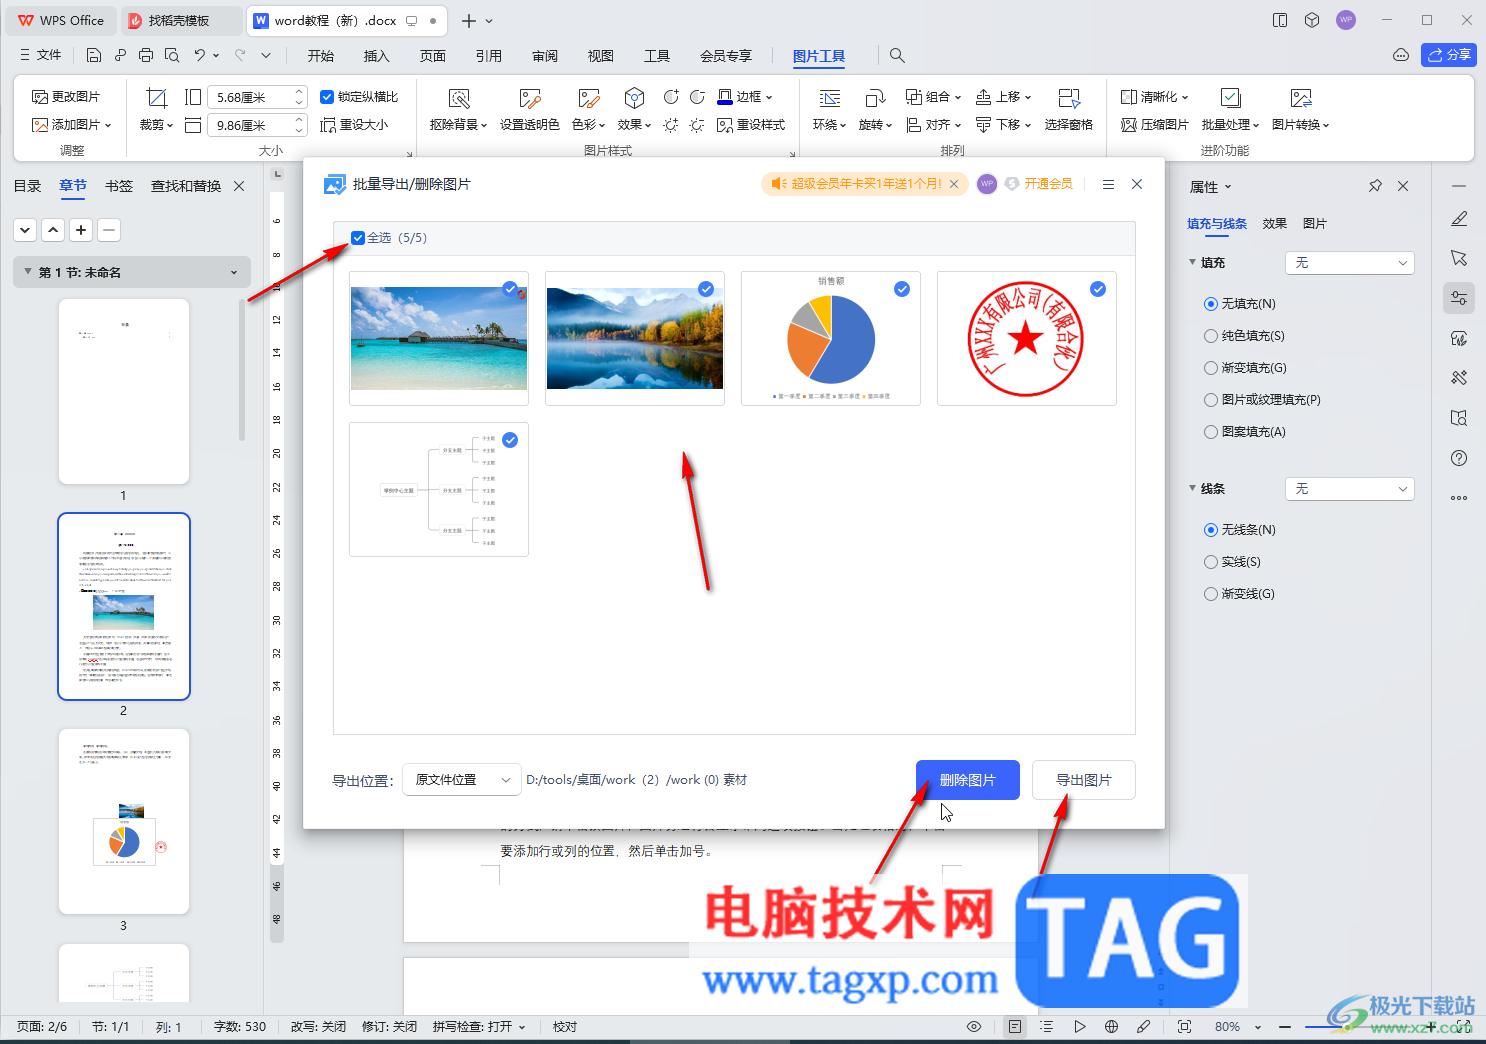Select 图案填充(A) radio option
The height and width of the screenshot is (1044, 1486).
[x=1211, y=432]
